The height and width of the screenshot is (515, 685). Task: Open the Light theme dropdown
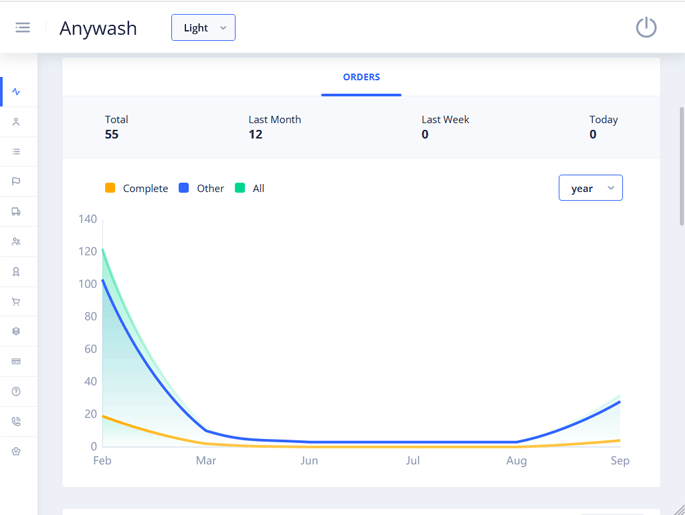click(203, 28)
